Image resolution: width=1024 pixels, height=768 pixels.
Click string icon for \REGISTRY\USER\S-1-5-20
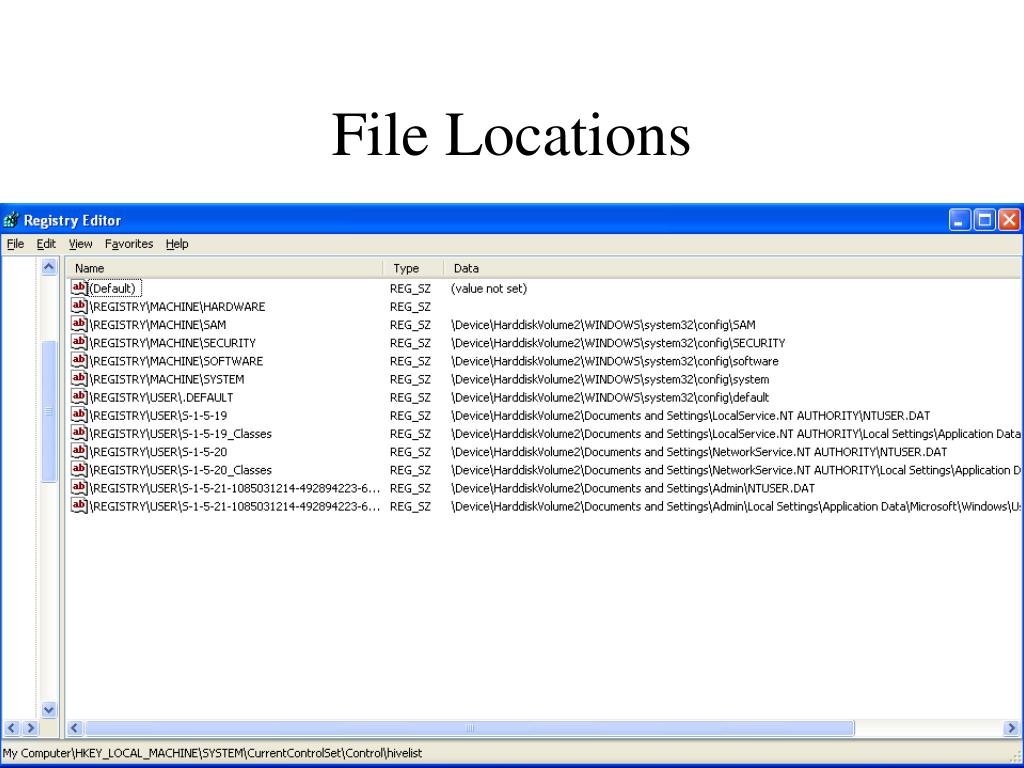[x=79, y=452]
